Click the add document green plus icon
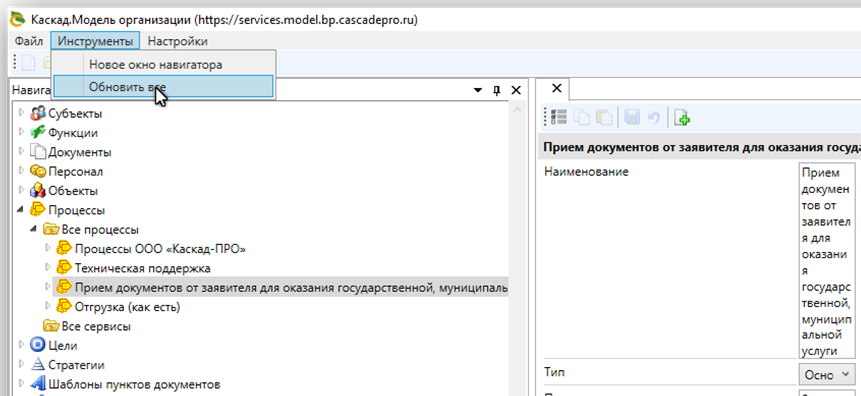The height and width of the screenshot is (396, 861). [682, 117]
